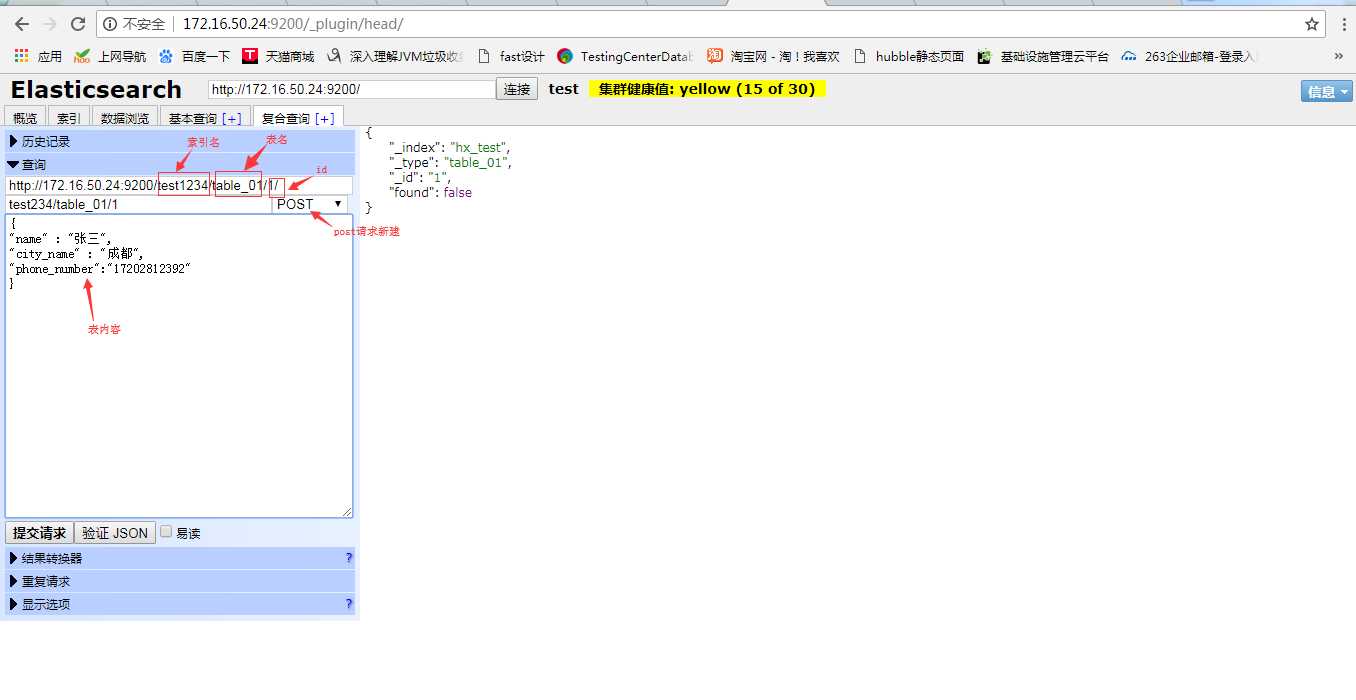Screen dimensions: 1356x700
Task: Click the cluster address input field
Action: [351, 89]
